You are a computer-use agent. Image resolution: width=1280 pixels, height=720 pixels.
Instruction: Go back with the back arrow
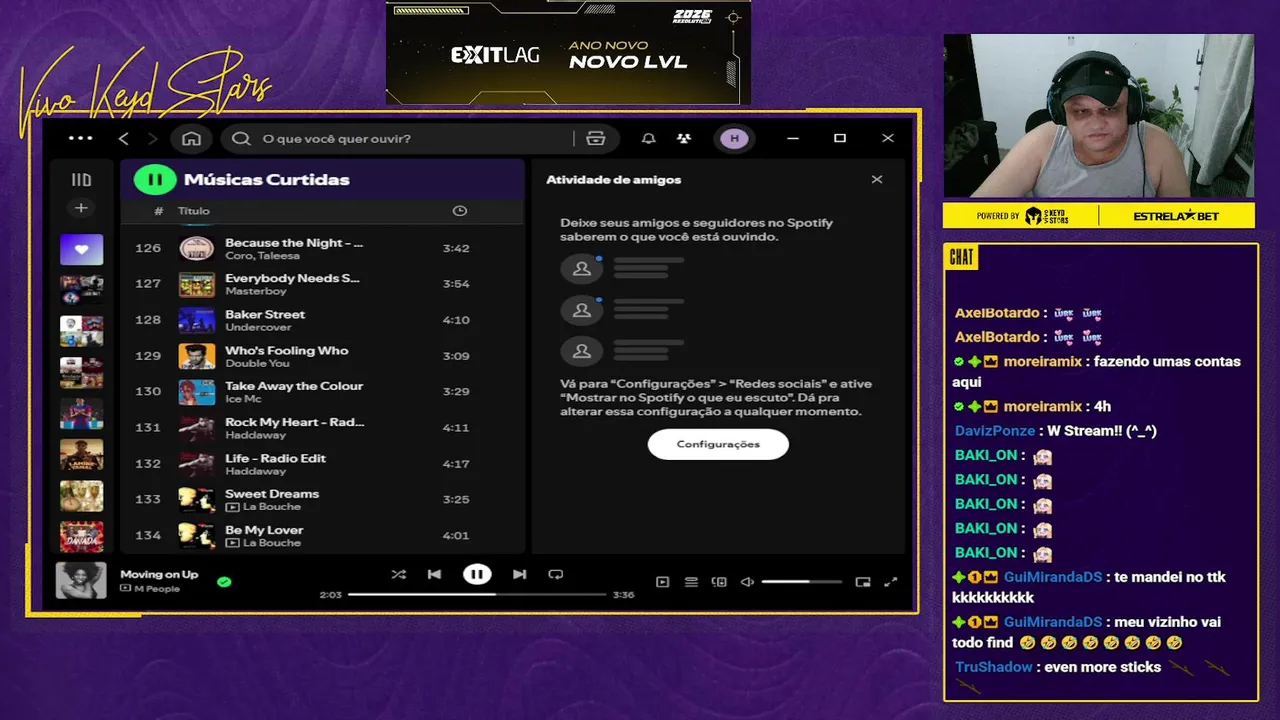click(x=124, y=138)
